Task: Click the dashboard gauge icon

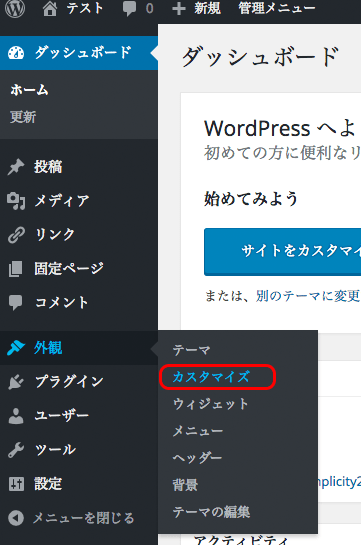Action: pos(16,53)
